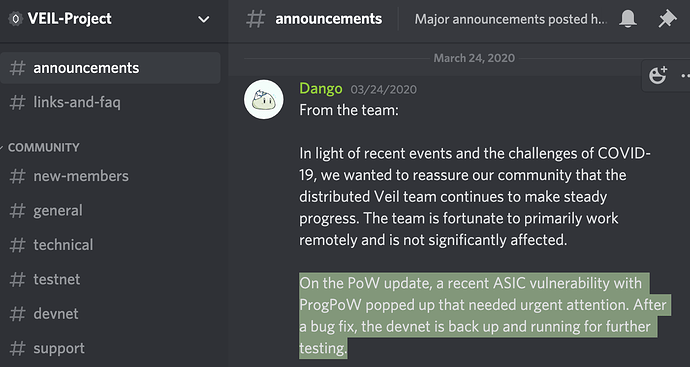Open pinned messages with pin icon
The width and height of the screenshot is (690, 367).
(x=667, y=19)
